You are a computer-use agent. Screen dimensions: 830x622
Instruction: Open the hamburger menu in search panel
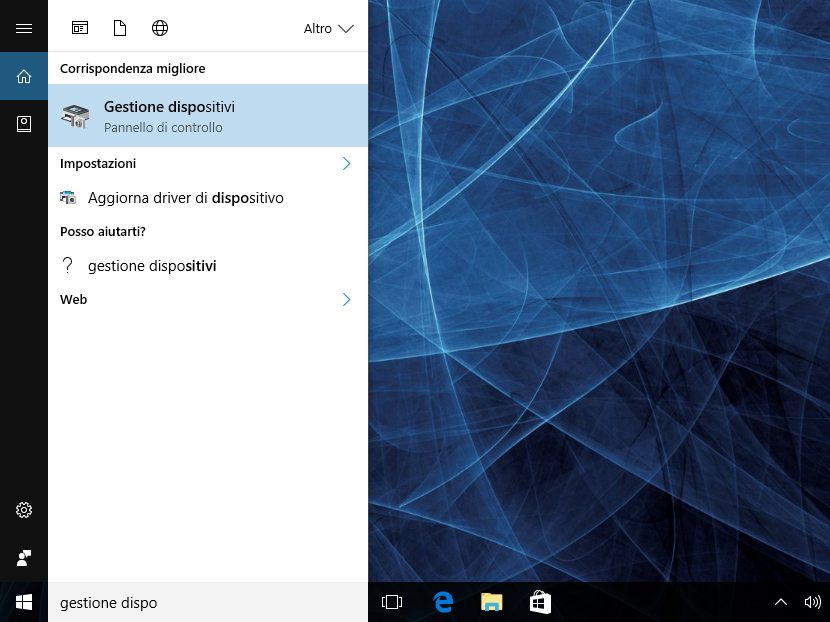coord(24,28)
